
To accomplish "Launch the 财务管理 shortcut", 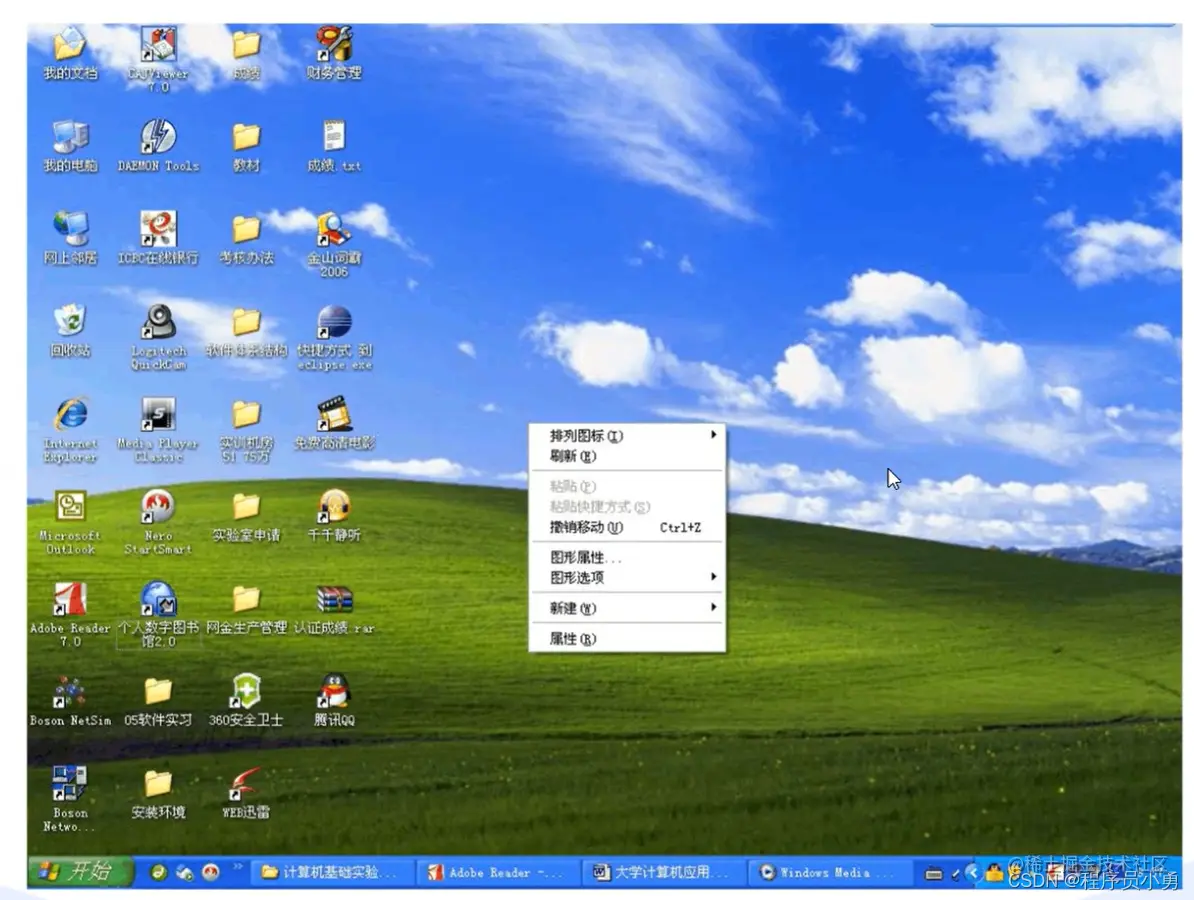I will [334, 53].
